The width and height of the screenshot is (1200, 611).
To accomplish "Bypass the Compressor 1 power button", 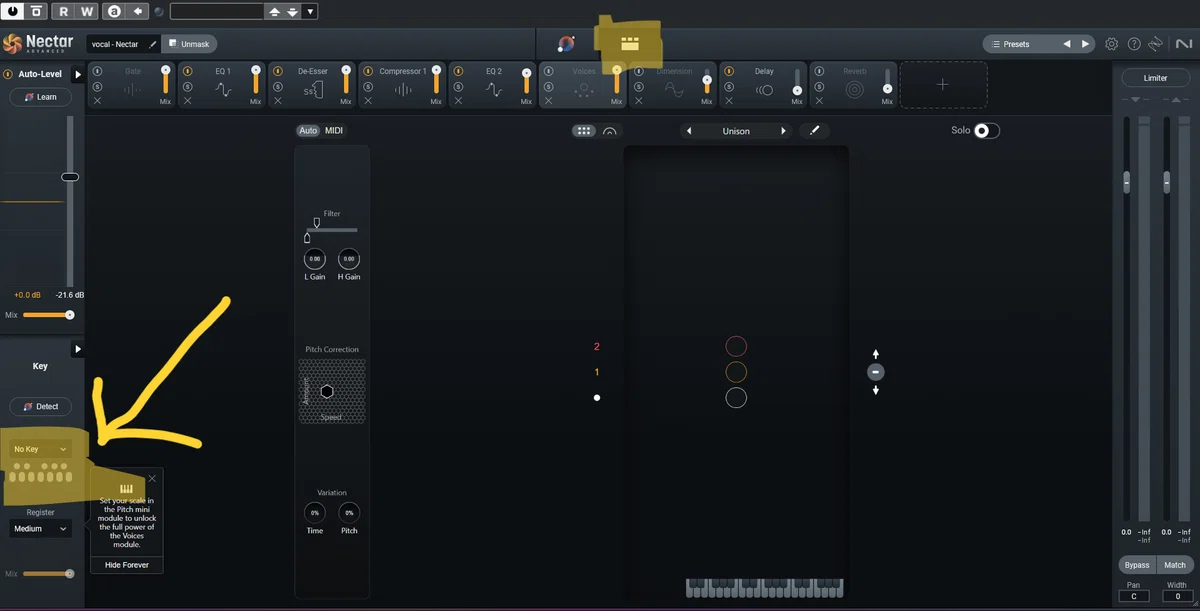I will pos(367,72).
